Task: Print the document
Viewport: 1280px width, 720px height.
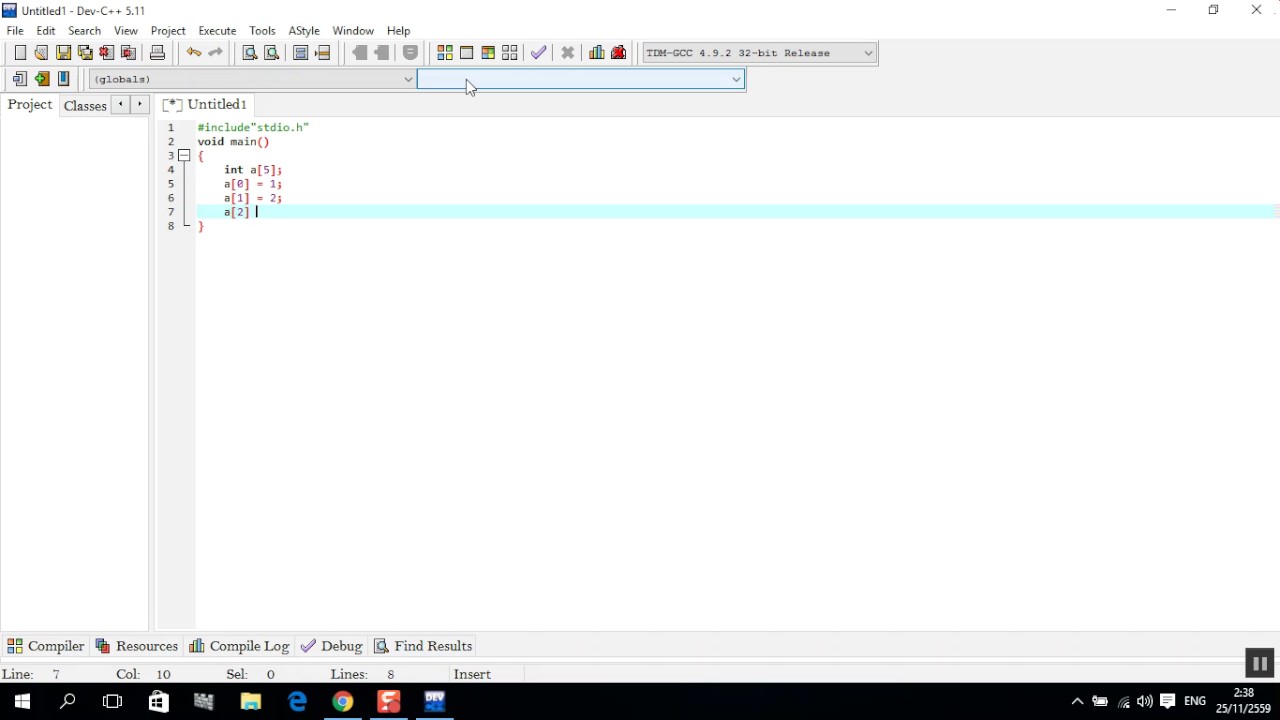Action: coord(157,53)
